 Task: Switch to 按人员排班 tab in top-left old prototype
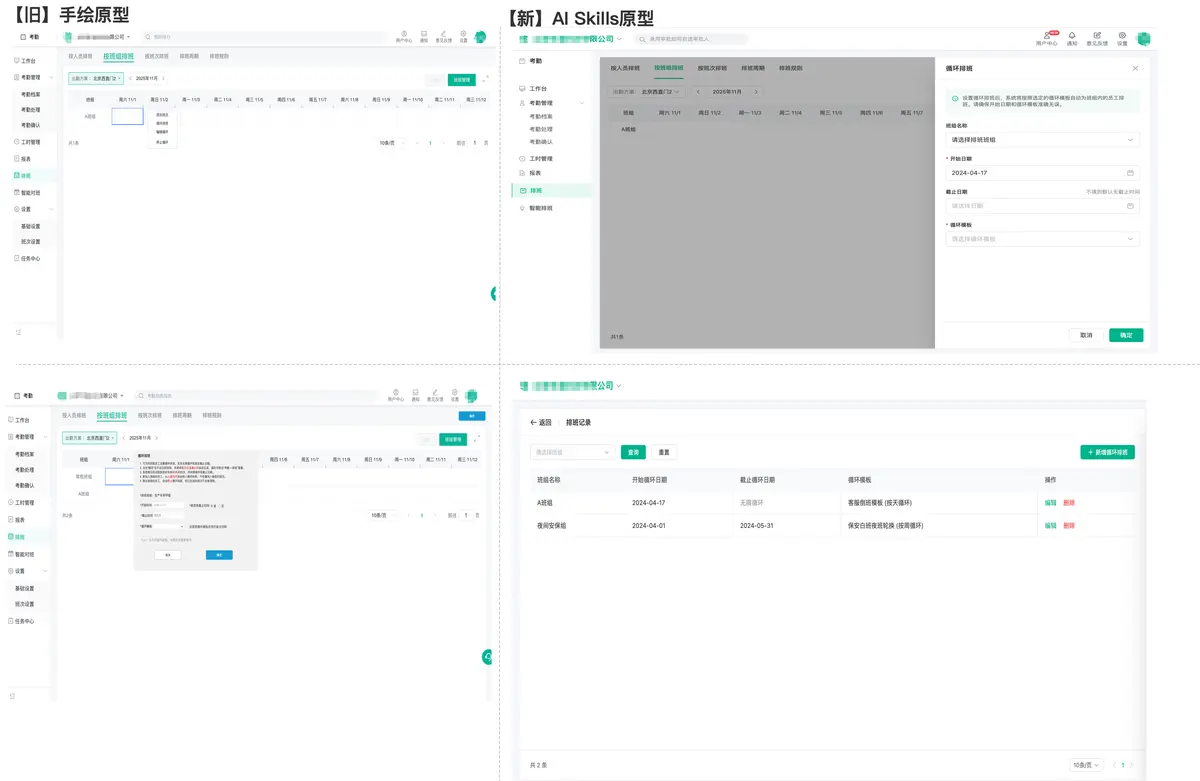click(x=80, y=56)
